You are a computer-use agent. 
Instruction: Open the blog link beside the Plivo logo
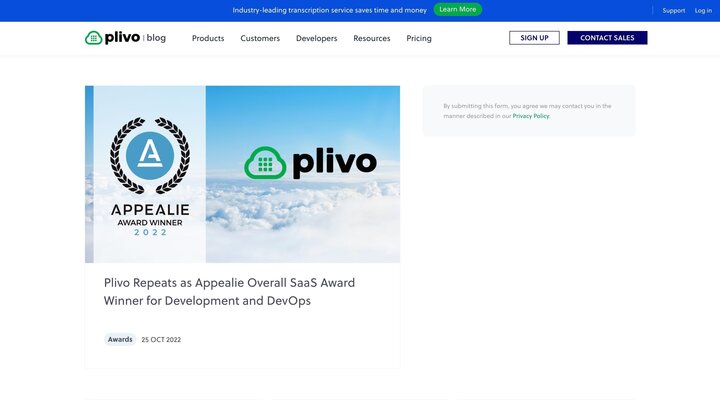[156, 38]
